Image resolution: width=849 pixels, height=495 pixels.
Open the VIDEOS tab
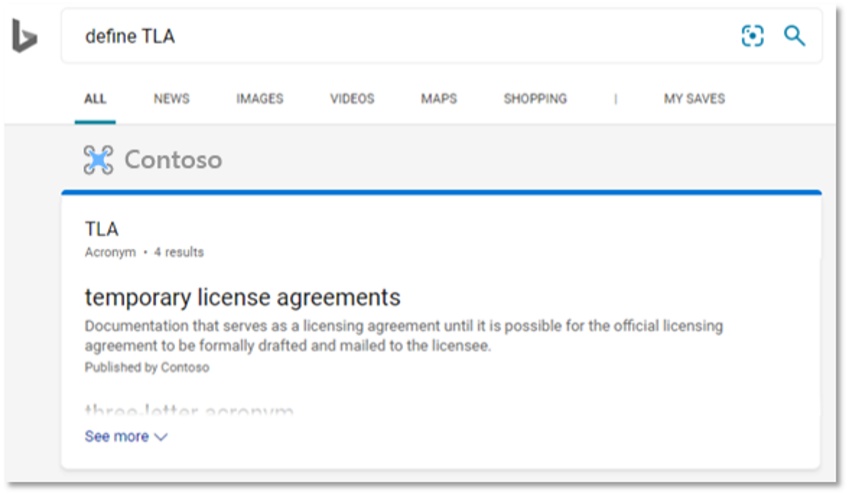[x=352, y=99]
